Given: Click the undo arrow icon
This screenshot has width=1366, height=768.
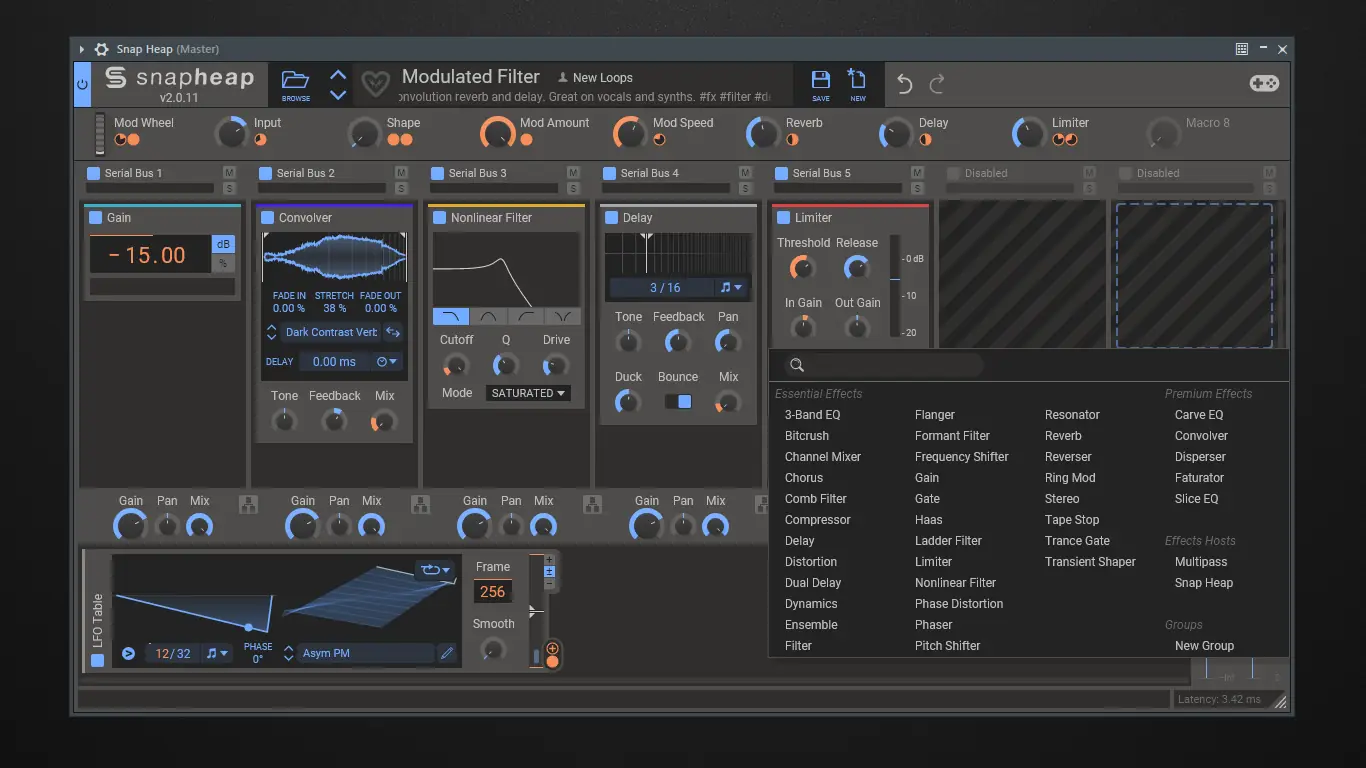Looking at the screenshot, I should [x=905, y=85].
